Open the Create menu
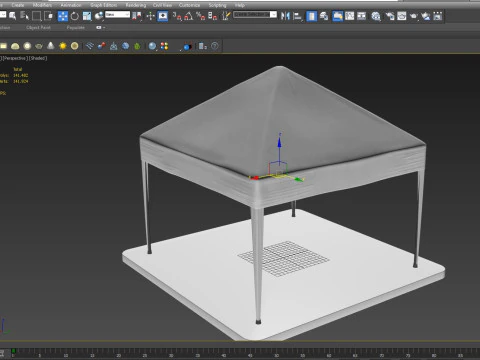 [x=18, y=5]
